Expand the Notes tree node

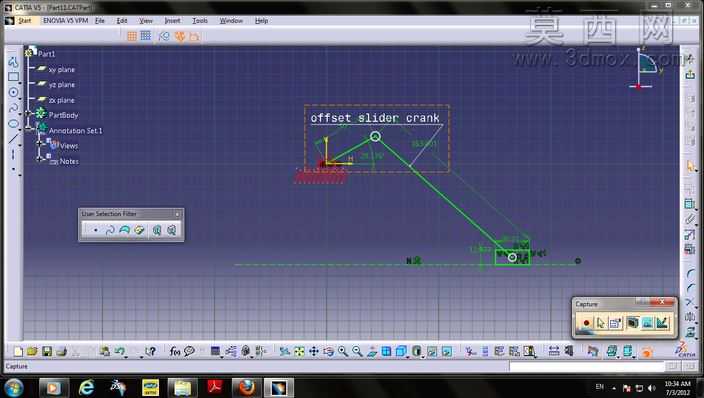point(40,158)
